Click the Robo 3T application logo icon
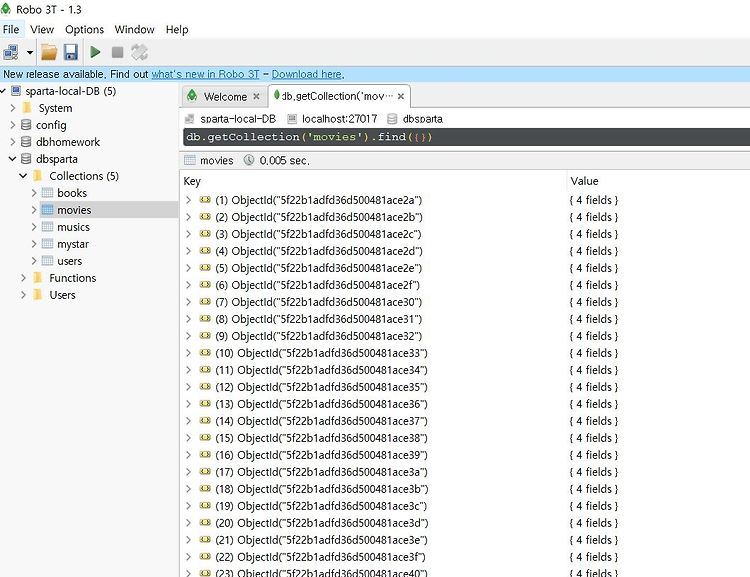This screenshot has height=577, width=750. (6, 9)
